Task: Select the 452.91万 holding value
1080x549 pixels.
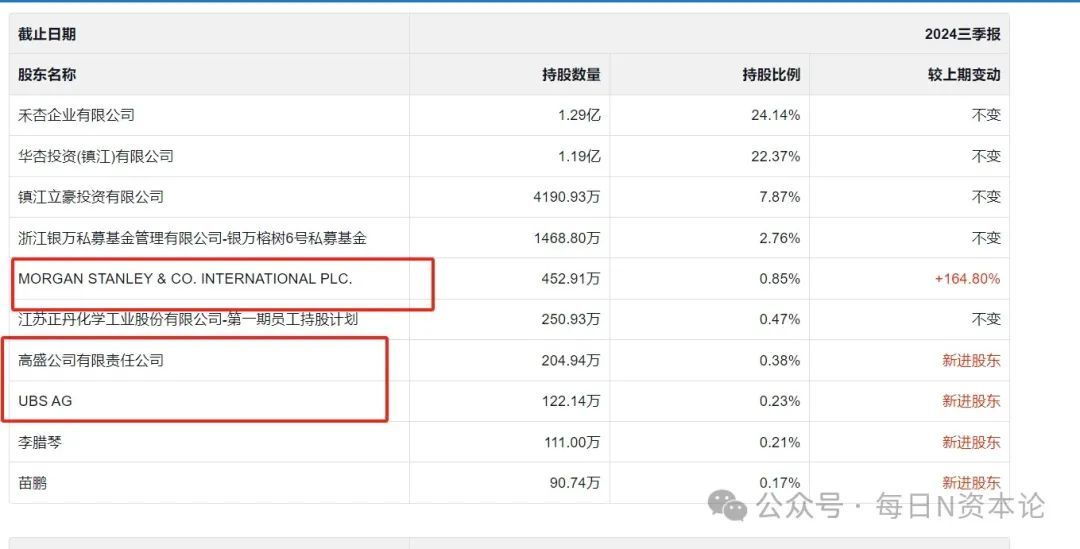Action: (x=571, y=279)
